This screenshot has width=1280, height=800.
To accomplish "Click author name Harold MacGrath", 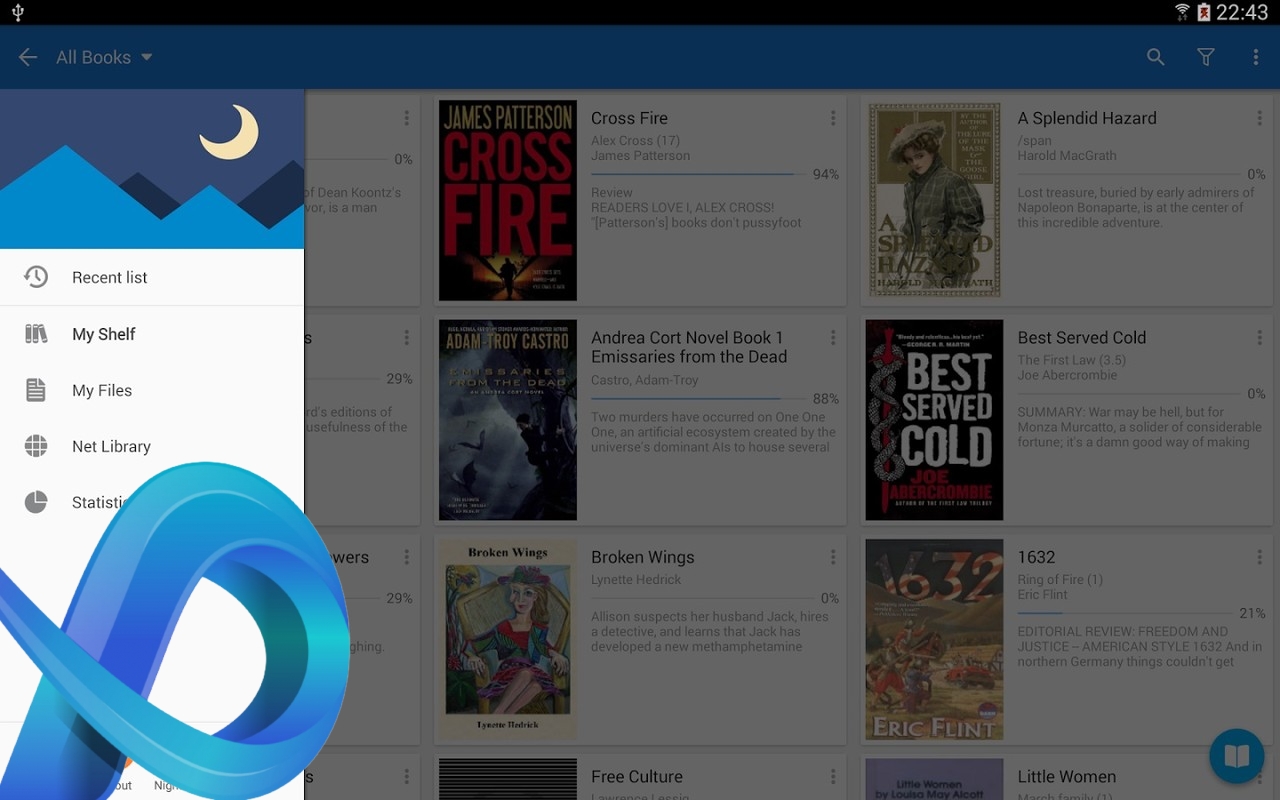I will coord(1067,156).
